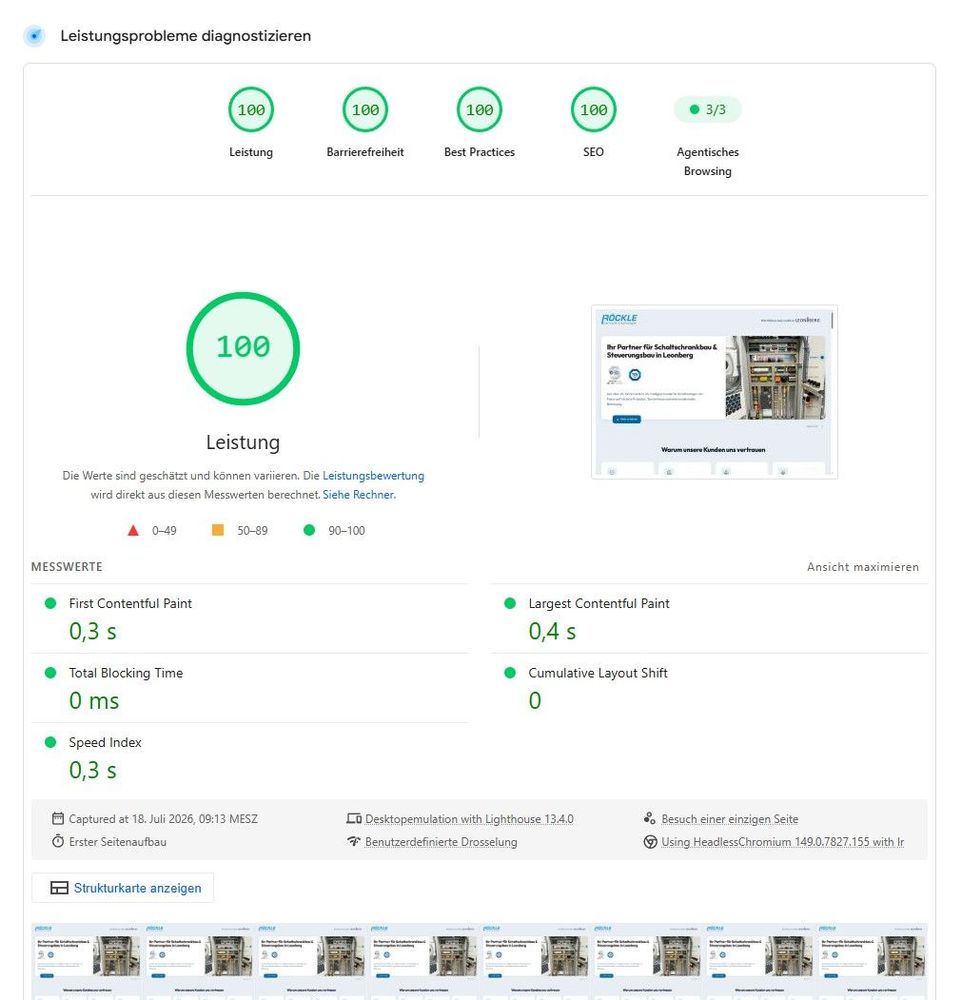Click the Erster Seitenaufbau text
This screenshot has width=962, height=1000.
click(117, 842)
